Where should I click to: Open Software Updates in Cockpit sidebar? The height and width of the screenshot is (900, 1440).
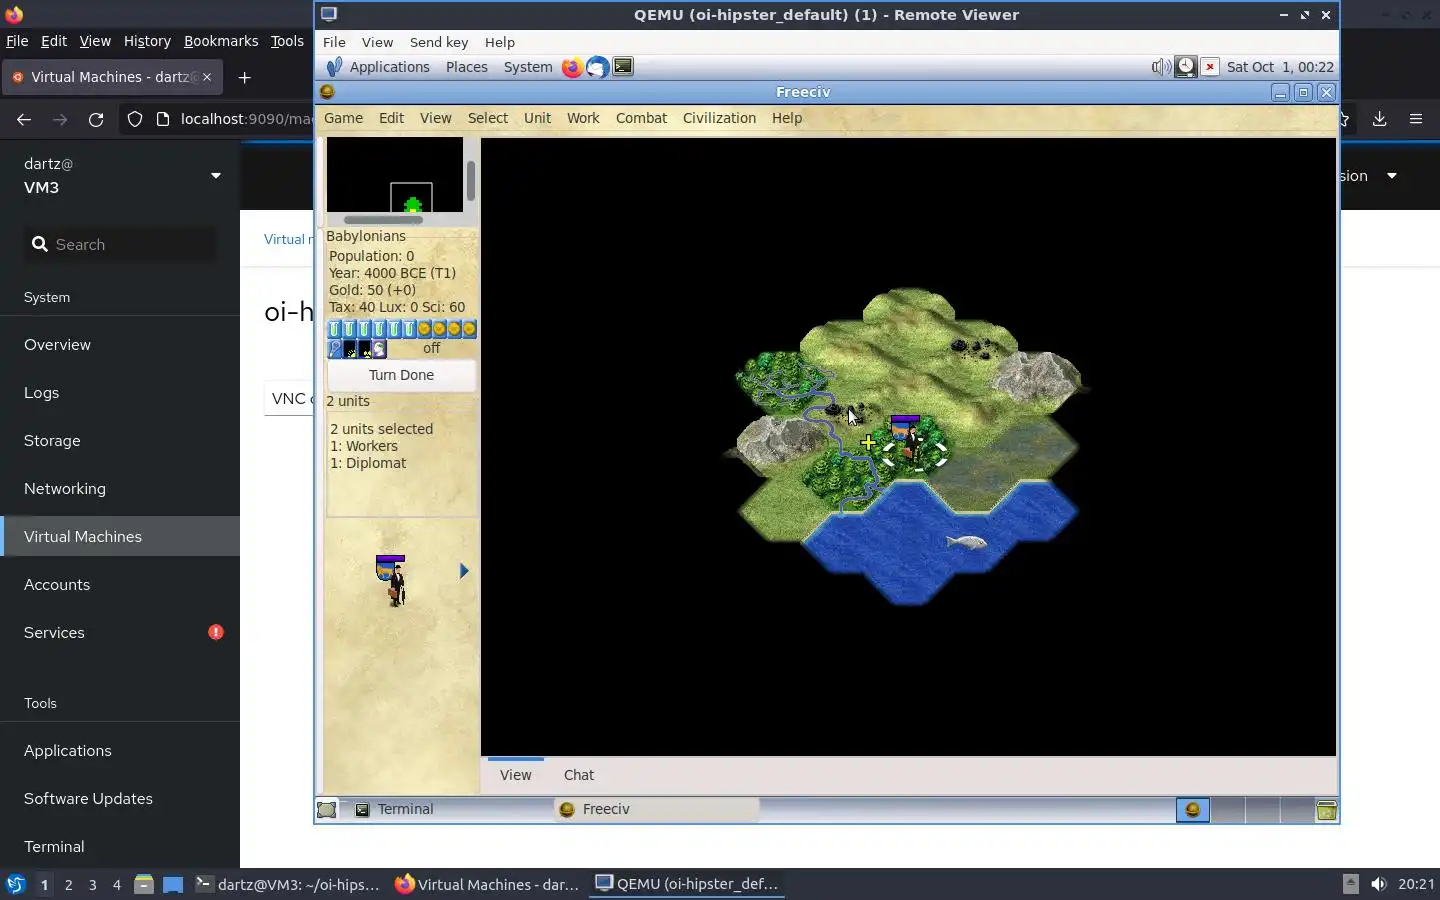[x=120, y=799]
